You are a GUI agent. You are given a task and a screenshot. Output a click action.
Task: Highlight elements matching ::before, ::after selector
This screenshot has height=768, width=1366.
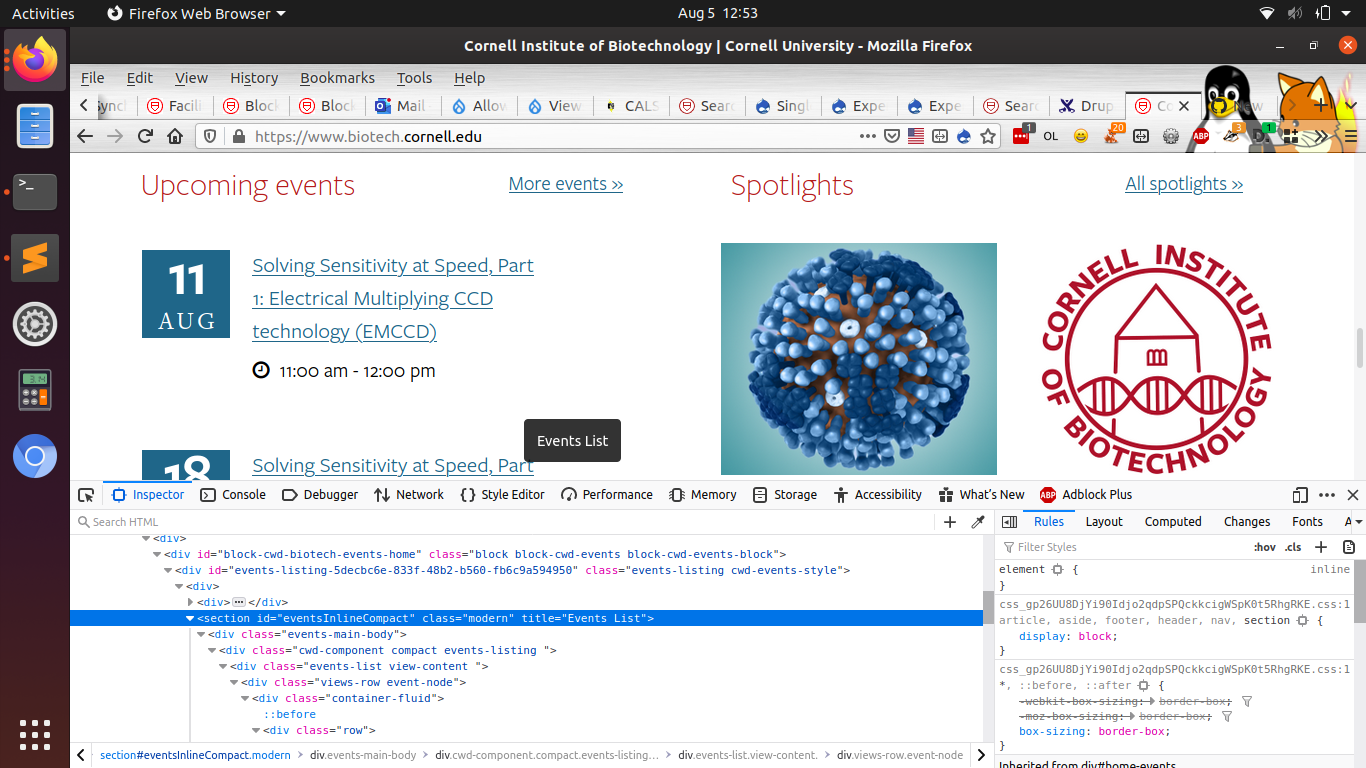pyautogui.click(x=1143, y=686)
